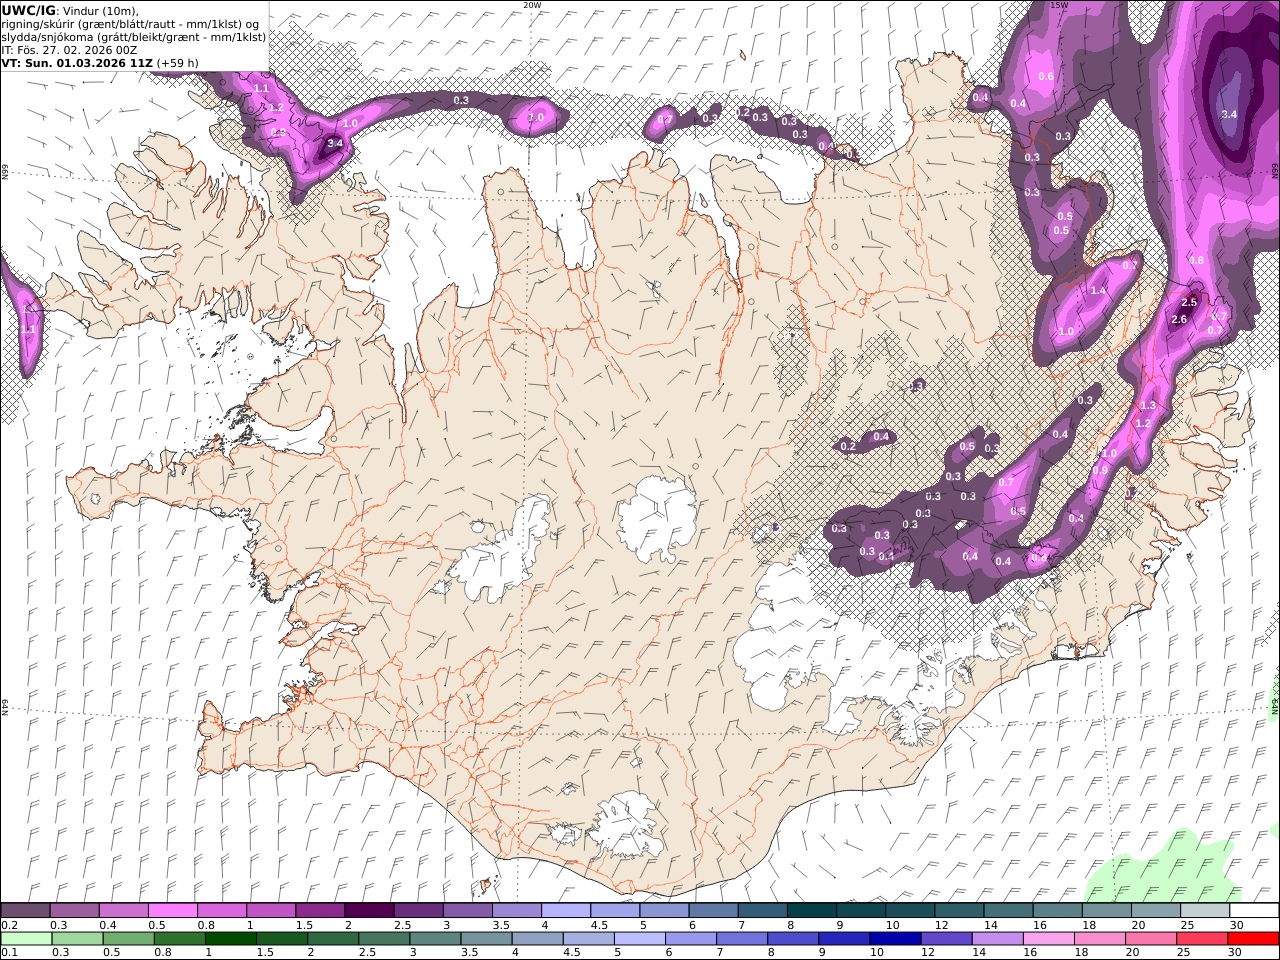Click the 0.1 label in the rain legend
1280x960 pixels.
pos(8,952)
